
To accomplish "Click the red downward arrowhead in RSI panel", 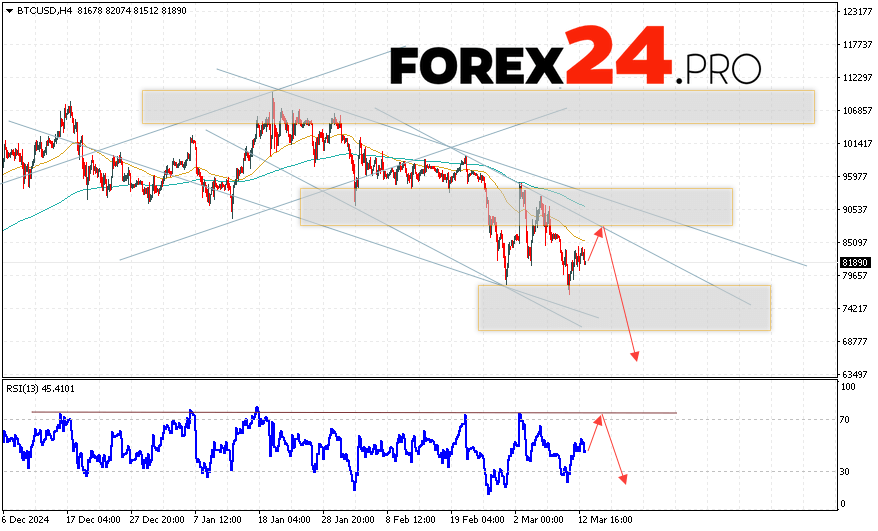I will click(x=624, y=479).
